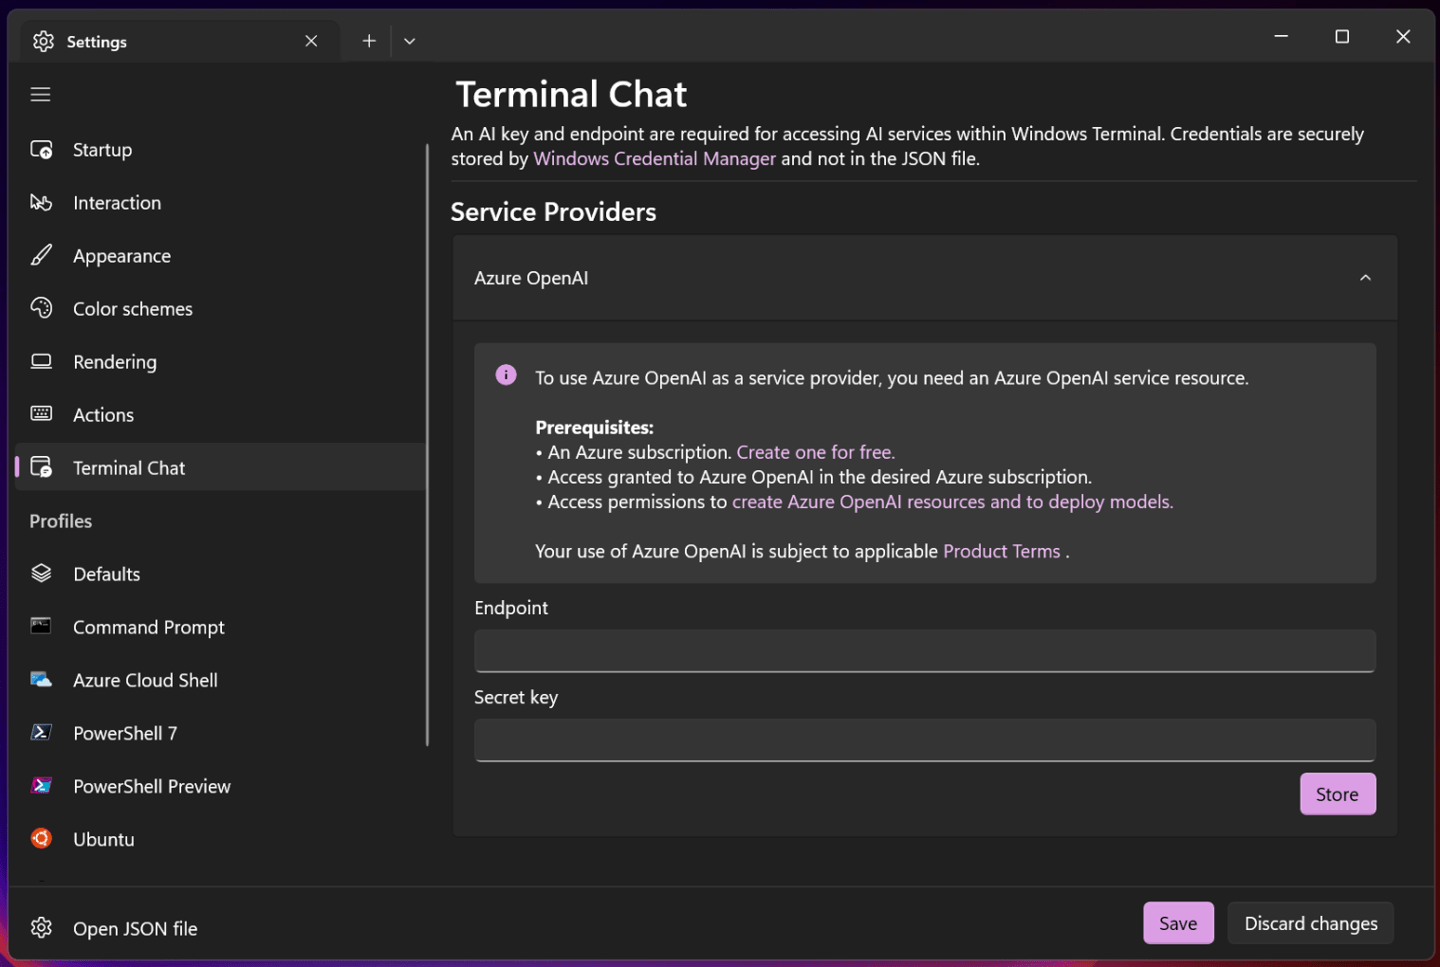Select the Ubuntu profile icon
The height and width of the screenshot is (967, 1440).
click(x=41, y=839)
